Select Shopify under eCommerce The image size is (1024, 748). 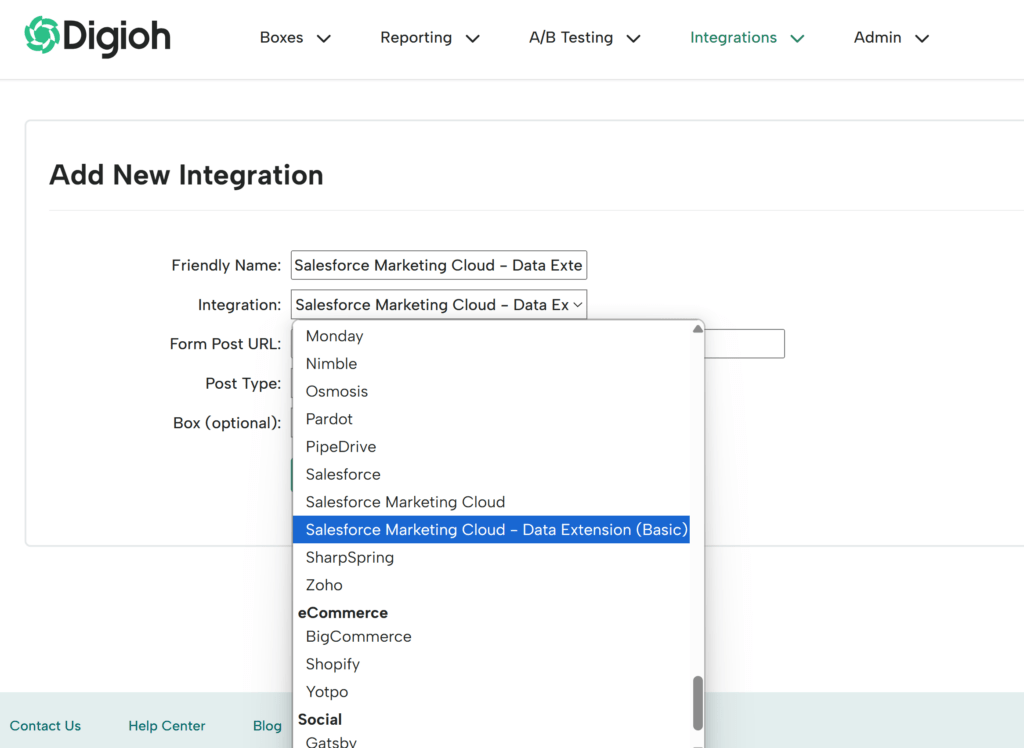[x=491, y=664]
